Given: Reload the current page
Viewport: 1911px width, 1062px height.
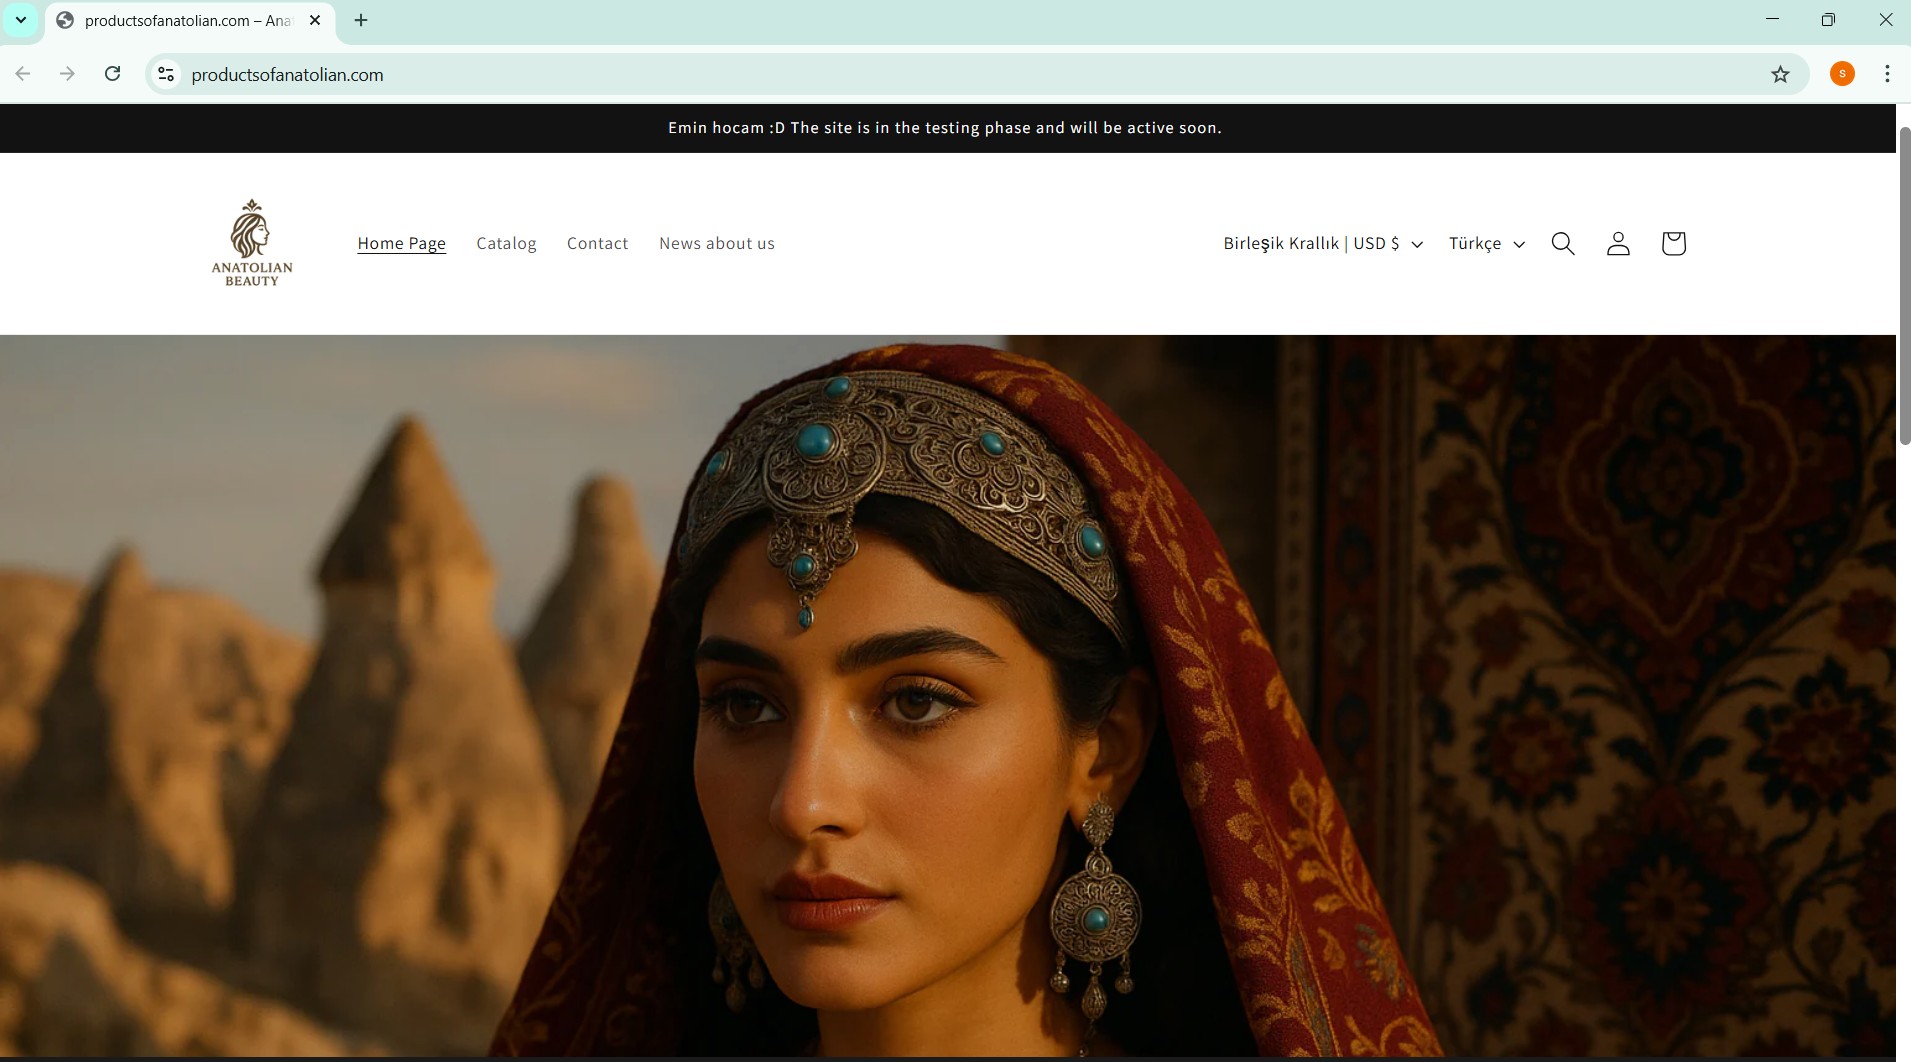Looking at the screenshot, I should coord(113,74).
